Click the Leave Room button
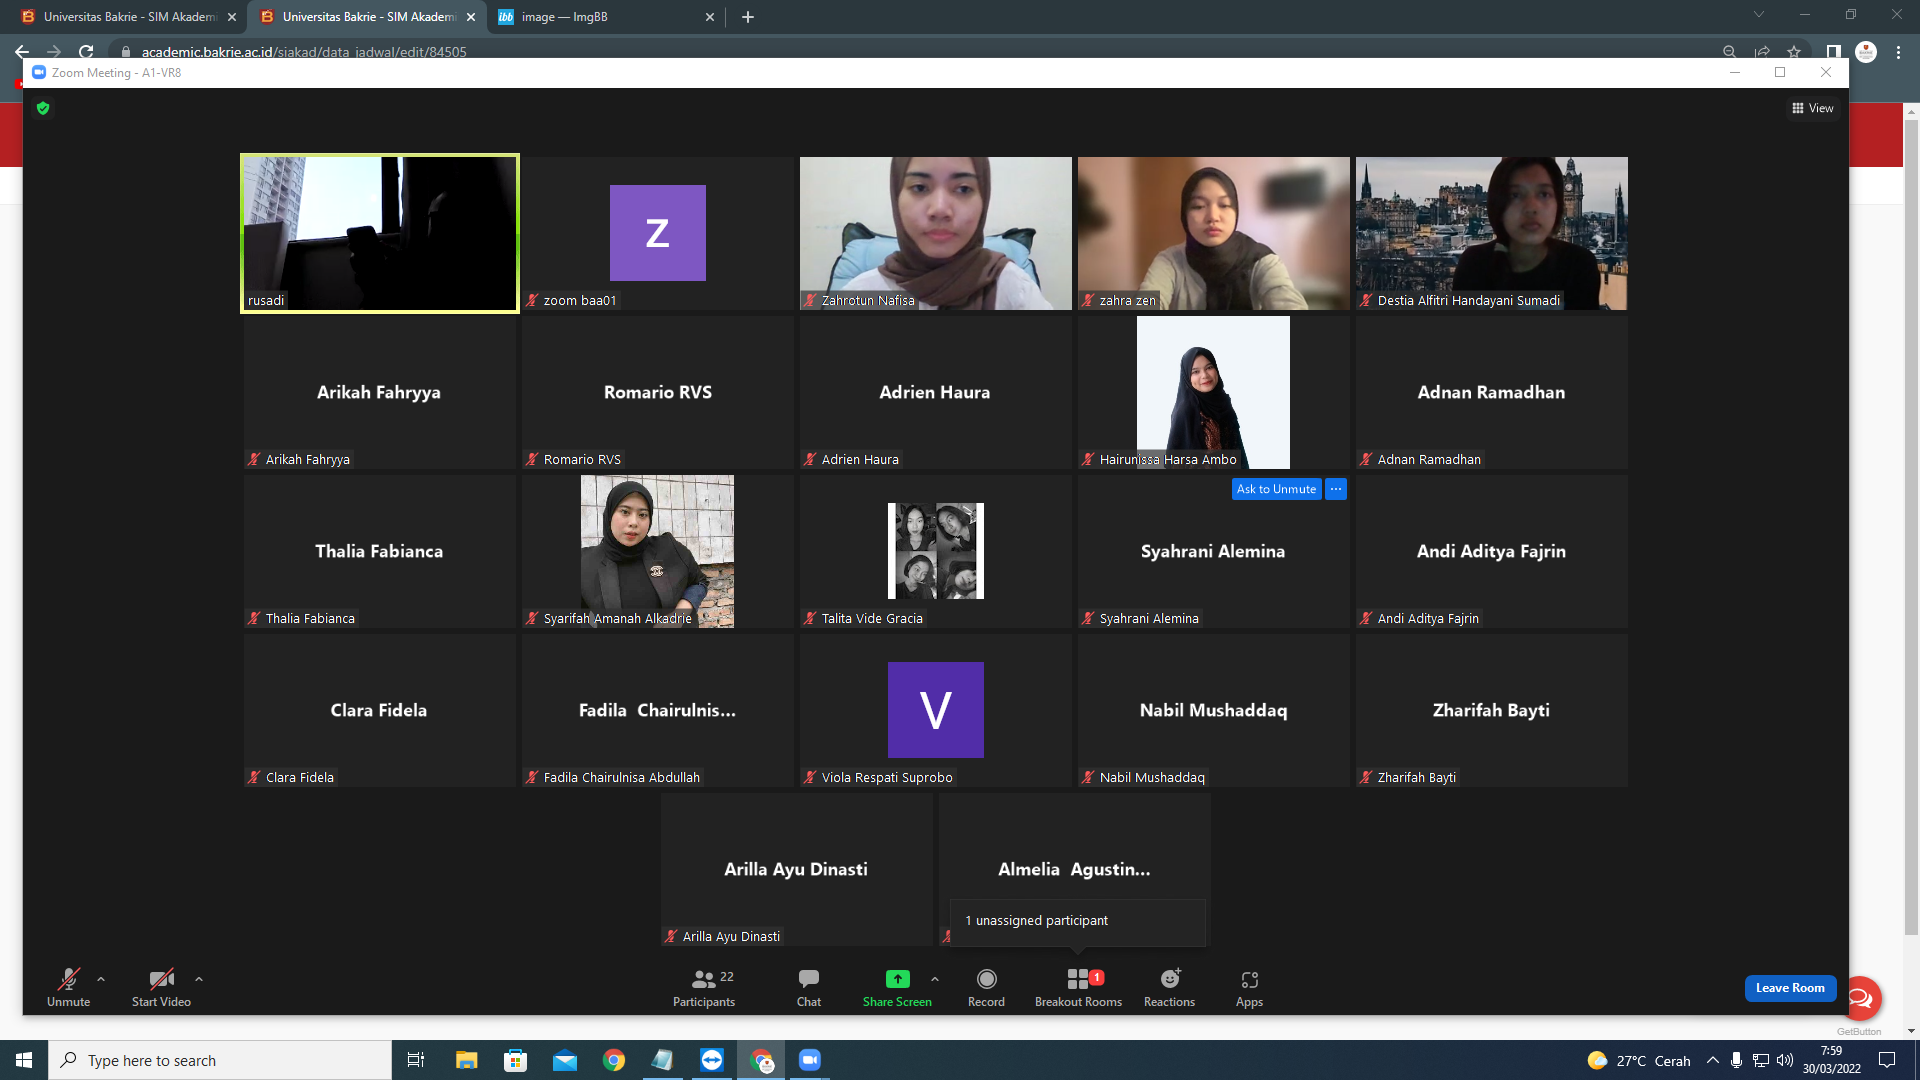Viewport: 1920px width, 1080px height. coord(1790,988)
